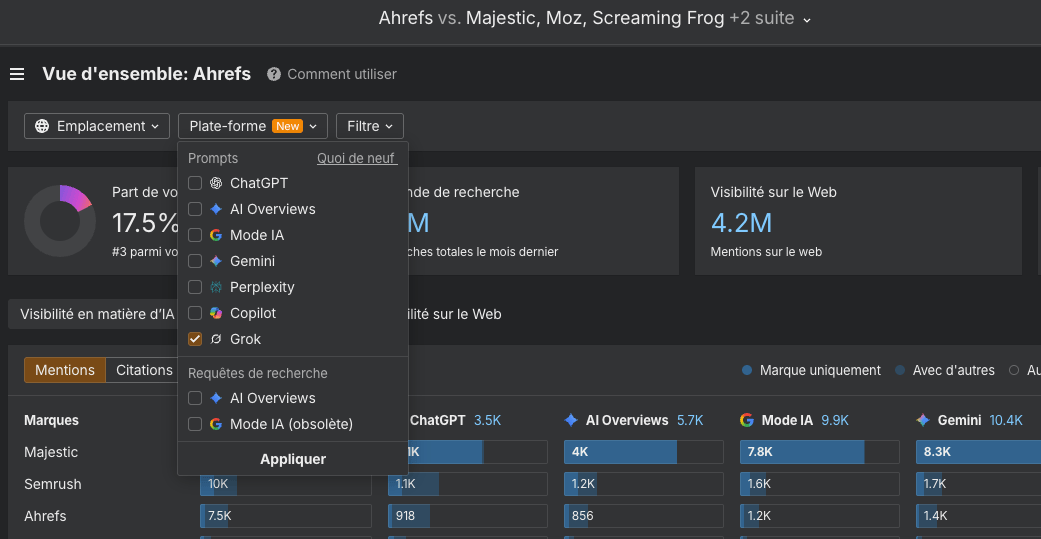The height and width of the screenshot is (539, 1041).
Task: Open the Quoi de neuf link
Action: pyautogui.click(x=357, y=158)
